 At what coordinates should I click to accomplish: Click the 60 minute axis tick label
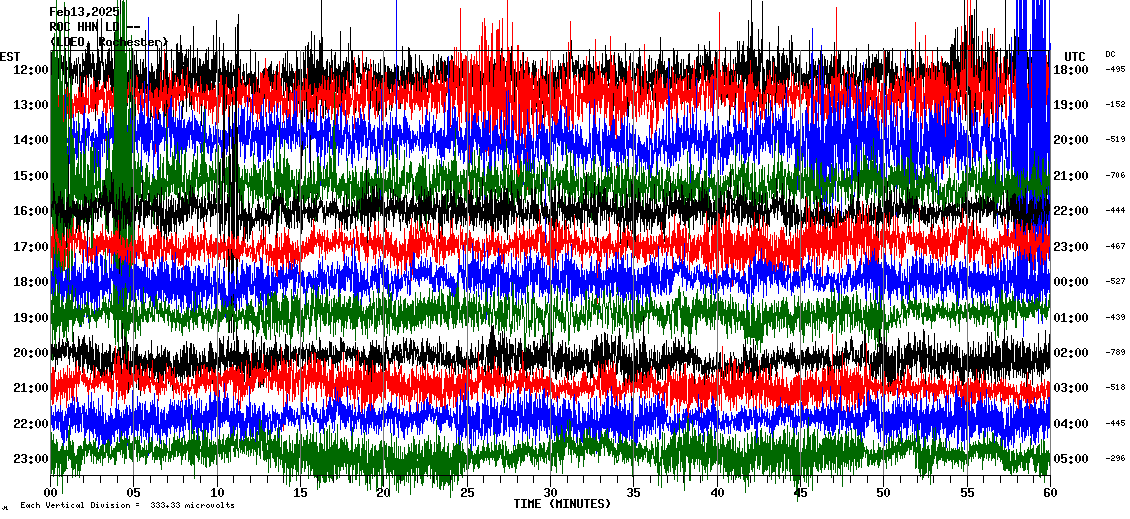1050,493
